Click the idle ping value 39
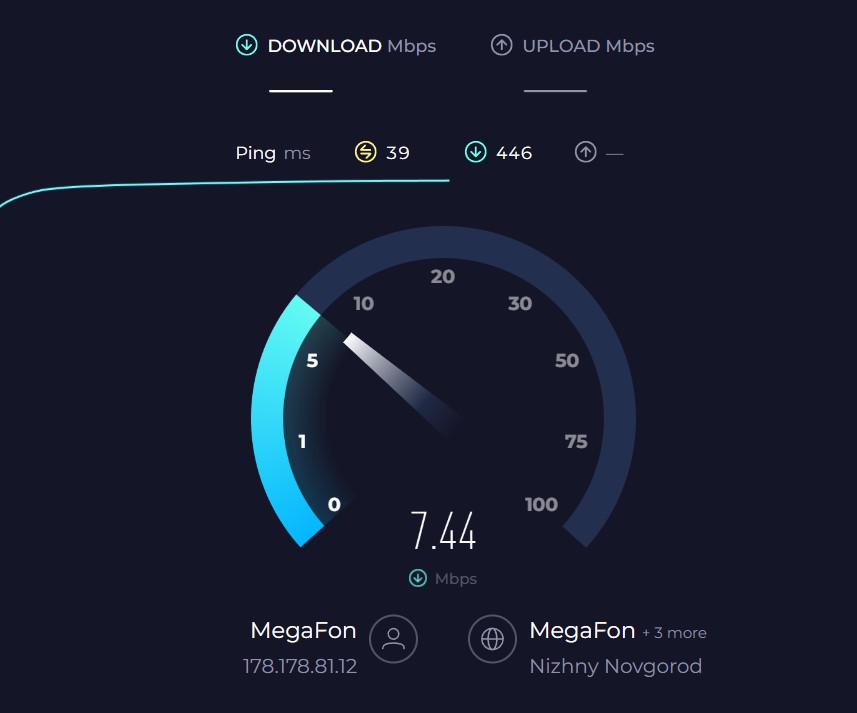This screenshot has height=713, width=857. 398,152
